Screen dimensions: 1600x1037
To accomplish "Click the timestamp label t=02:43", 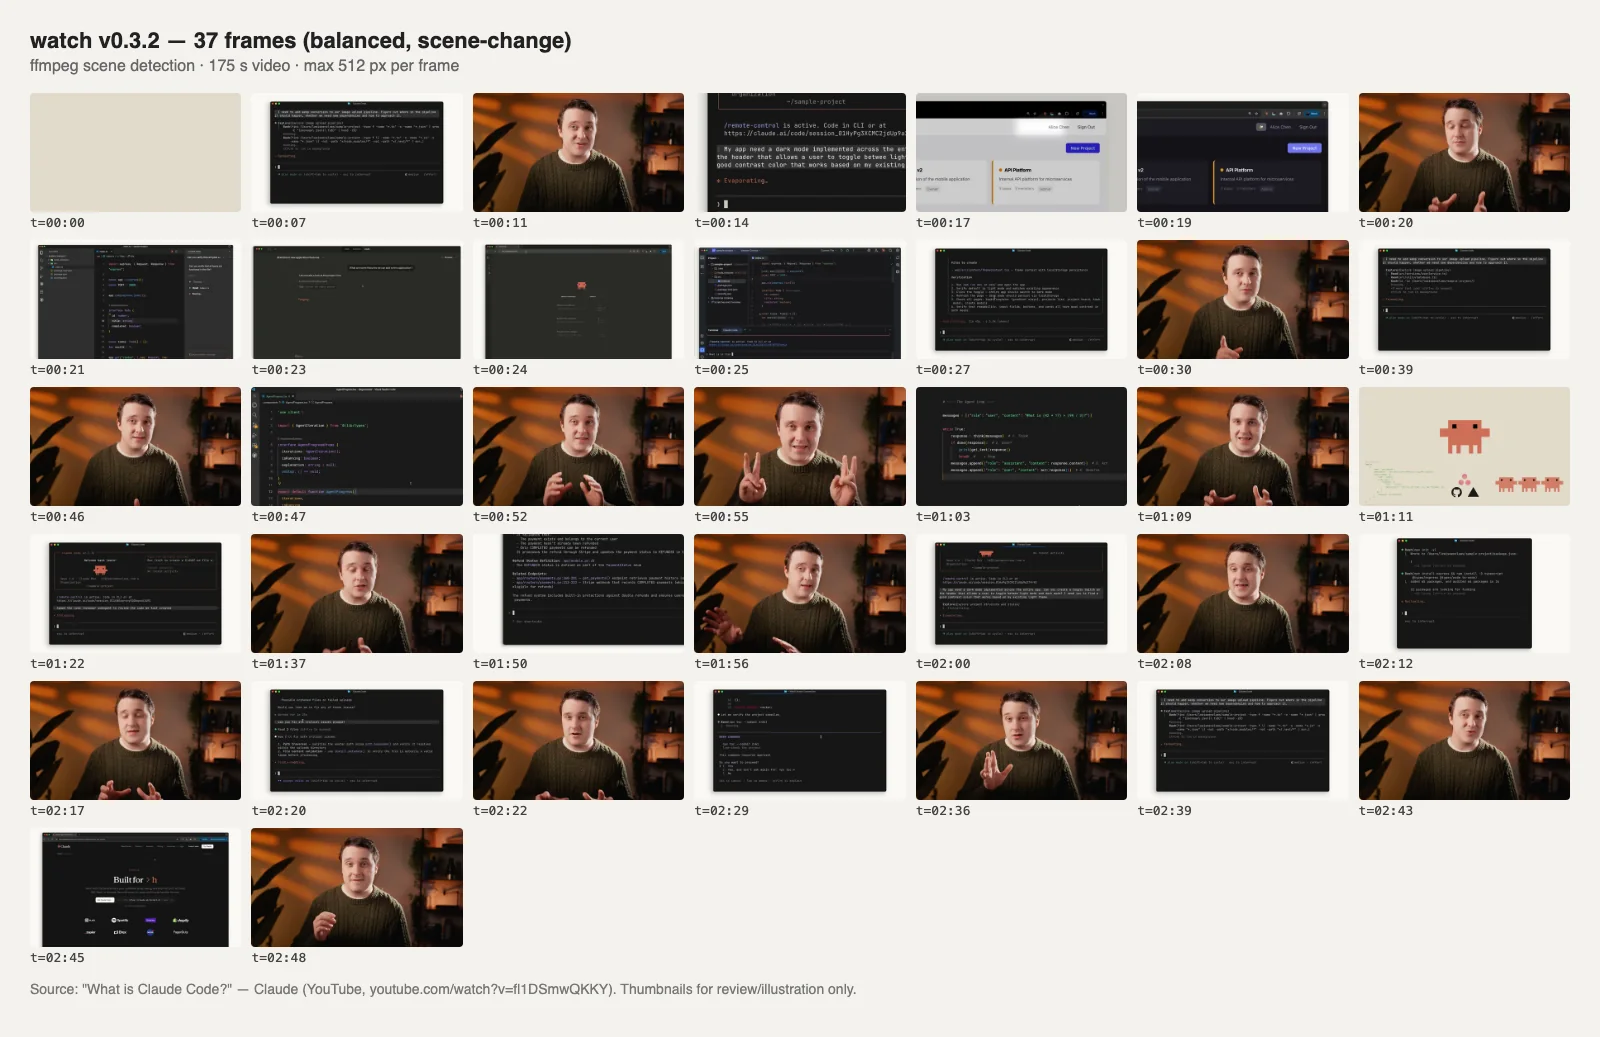I will tap(1386, 811).
